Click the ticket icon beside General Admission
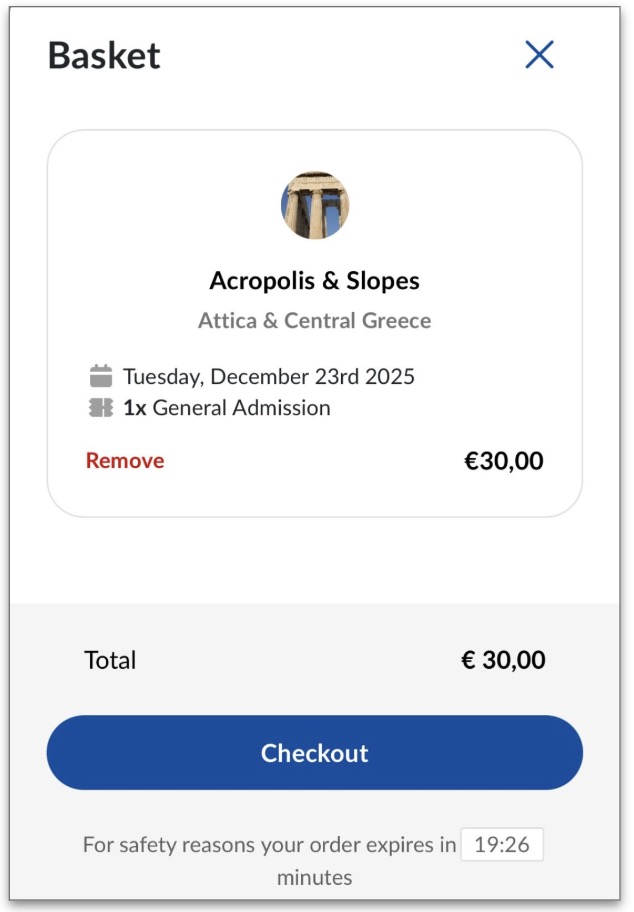Screen dimensions: 634x912 coord(101,408)
